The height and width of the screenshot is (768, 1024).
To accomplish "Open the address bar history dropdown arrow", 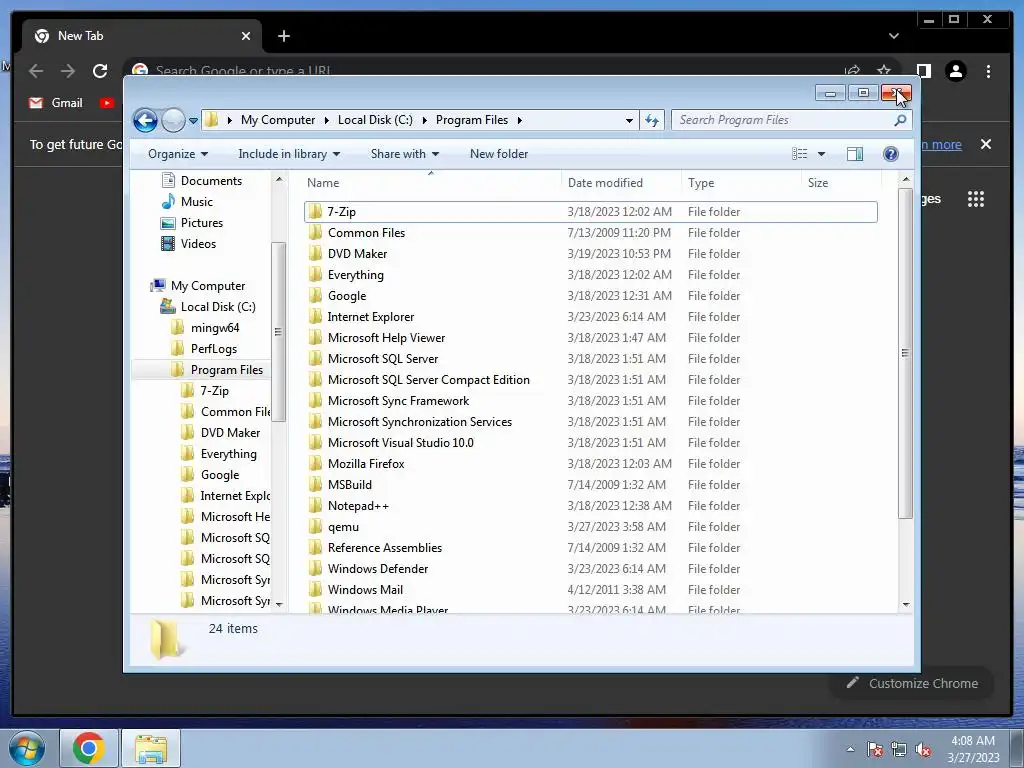I will [629, 121].
